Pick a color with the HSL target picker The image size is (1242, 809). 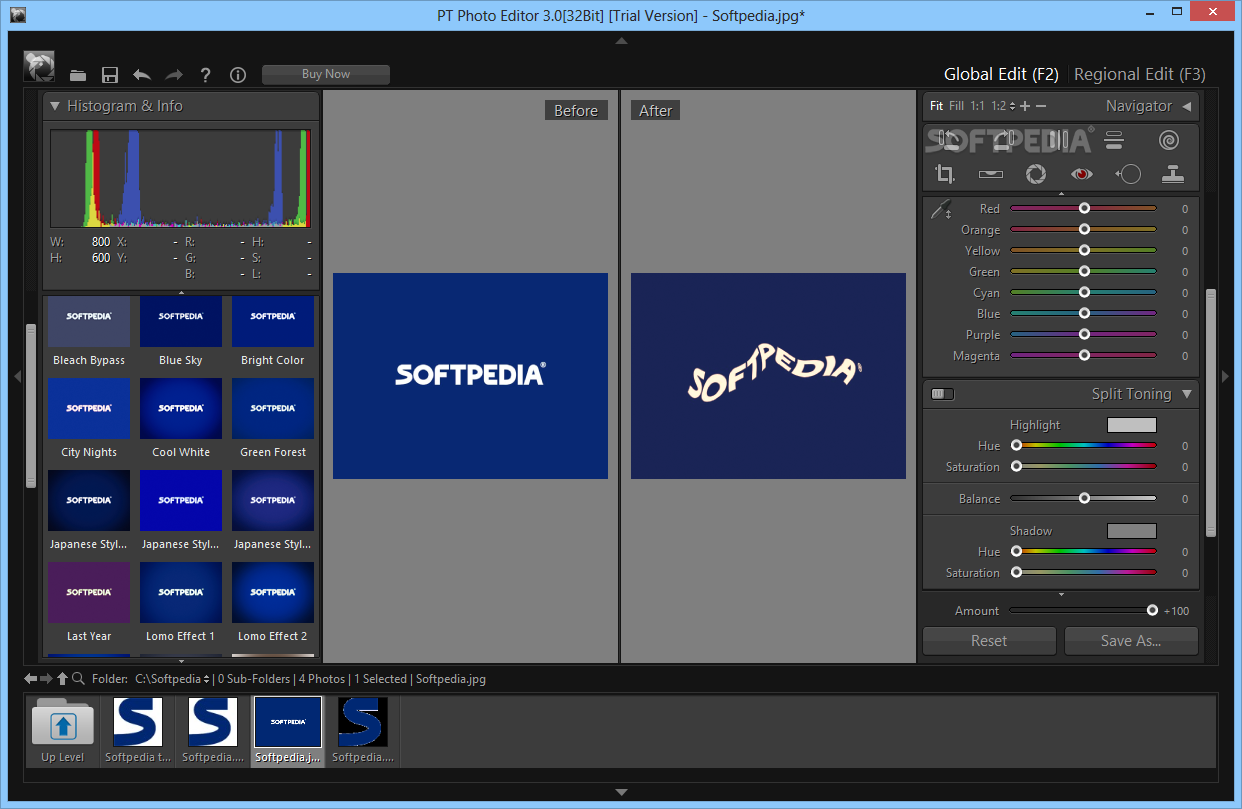pyautogui.click(x=941, y=210)
